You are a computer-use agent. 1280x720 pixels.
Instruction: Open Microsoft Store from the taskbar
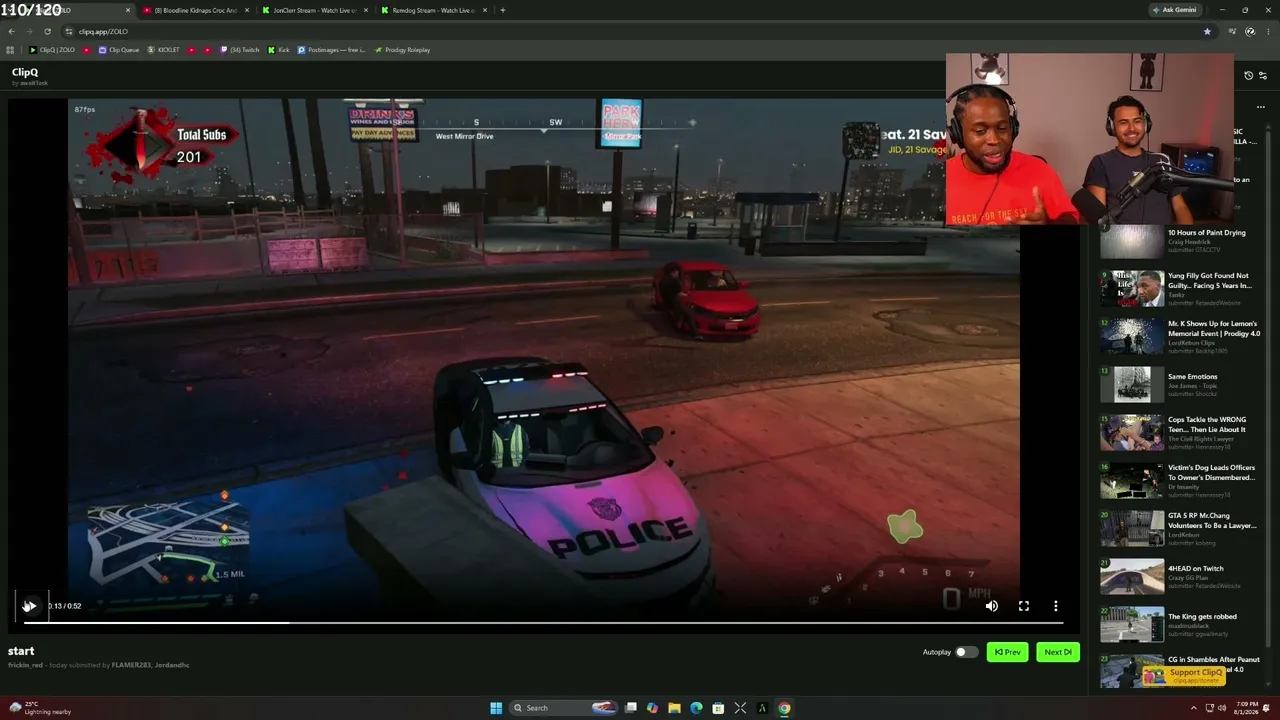coord(718,708)
